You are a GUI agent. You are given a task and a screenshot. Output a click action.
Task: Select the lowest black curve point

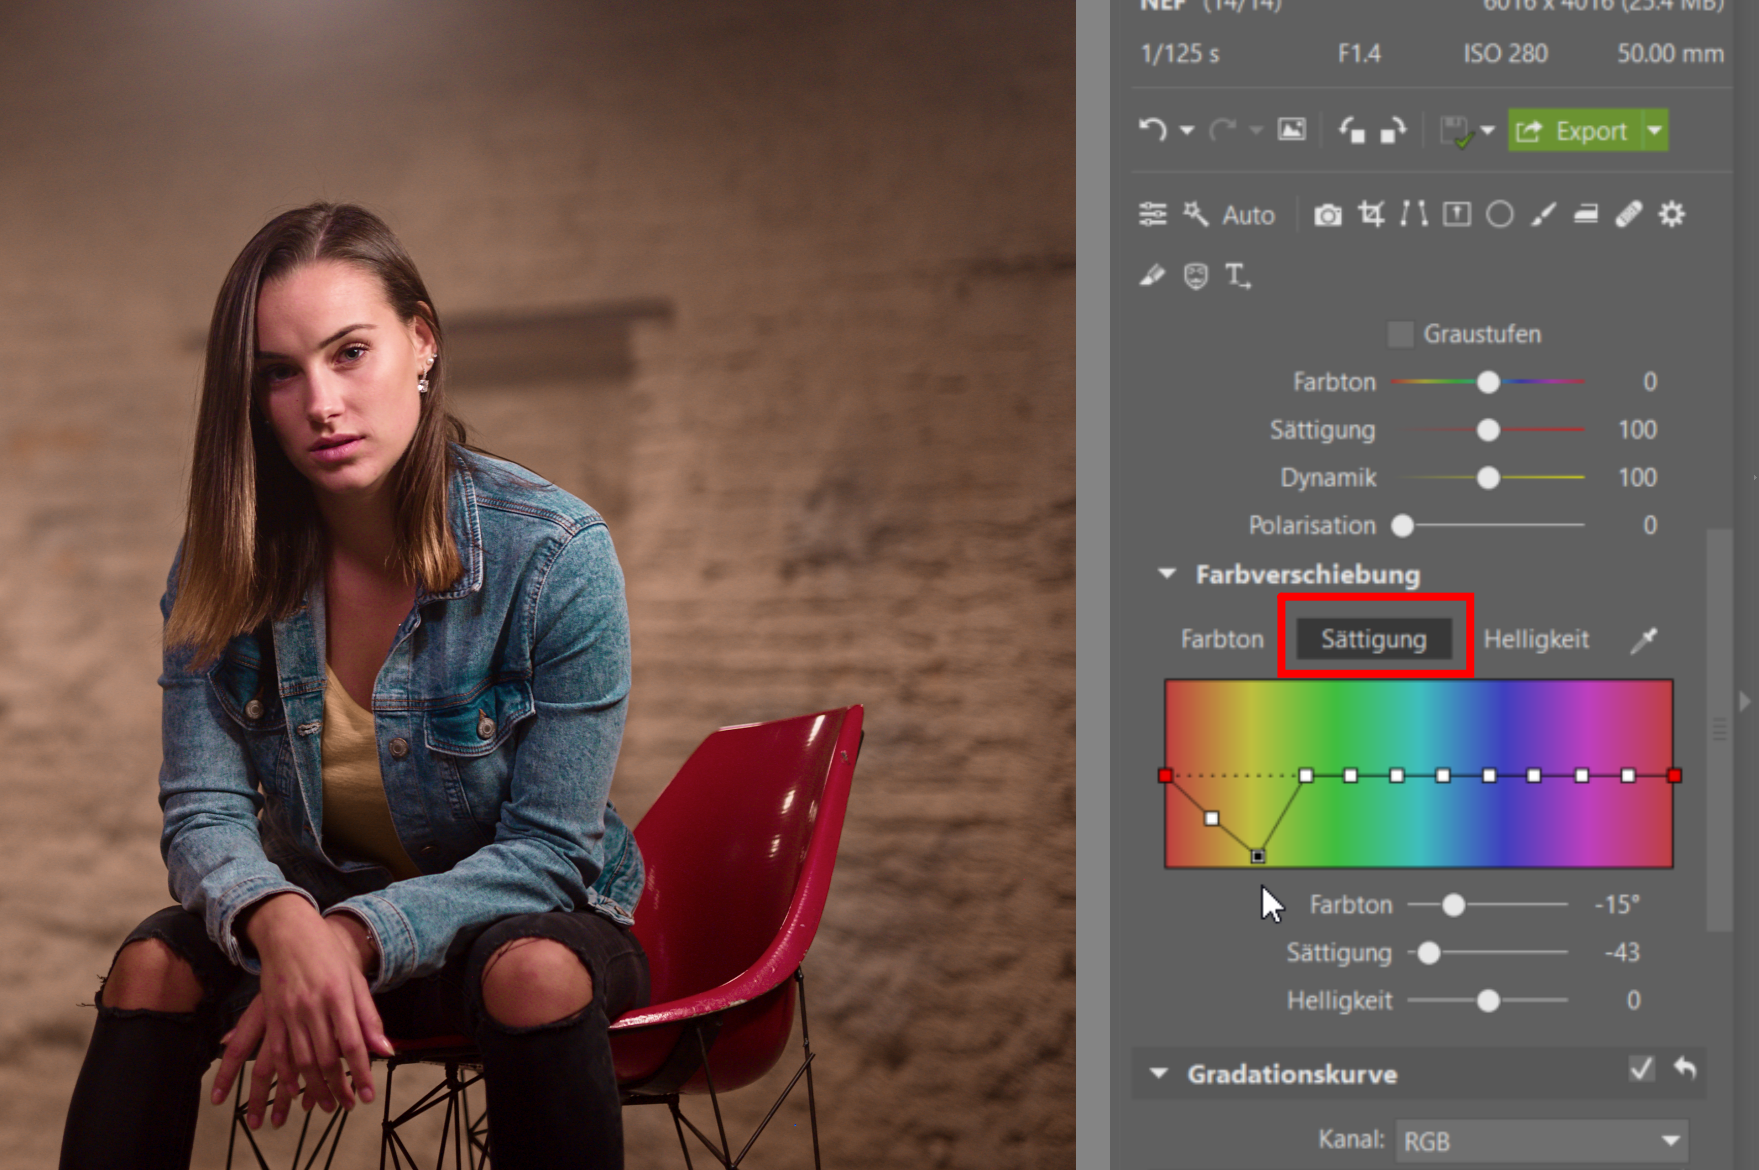(x=1258, y=856)
